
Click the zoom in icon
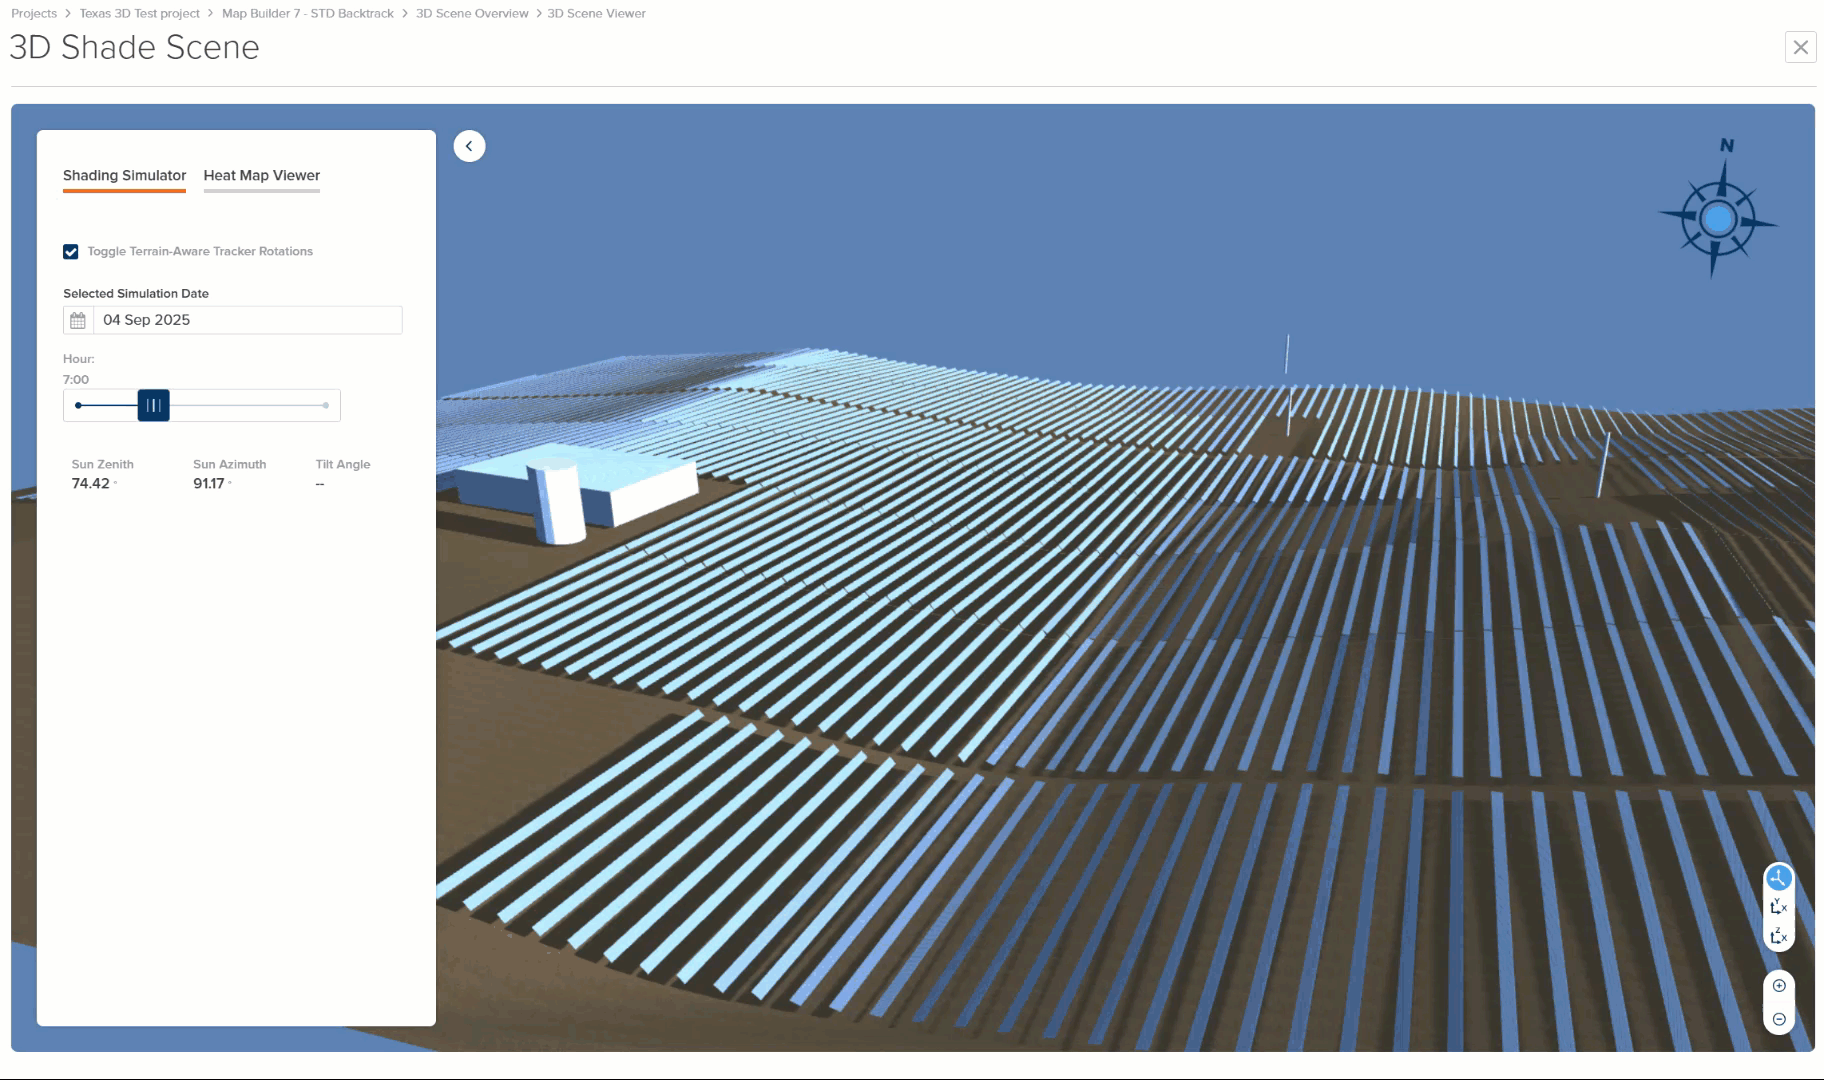point(1779,985)
